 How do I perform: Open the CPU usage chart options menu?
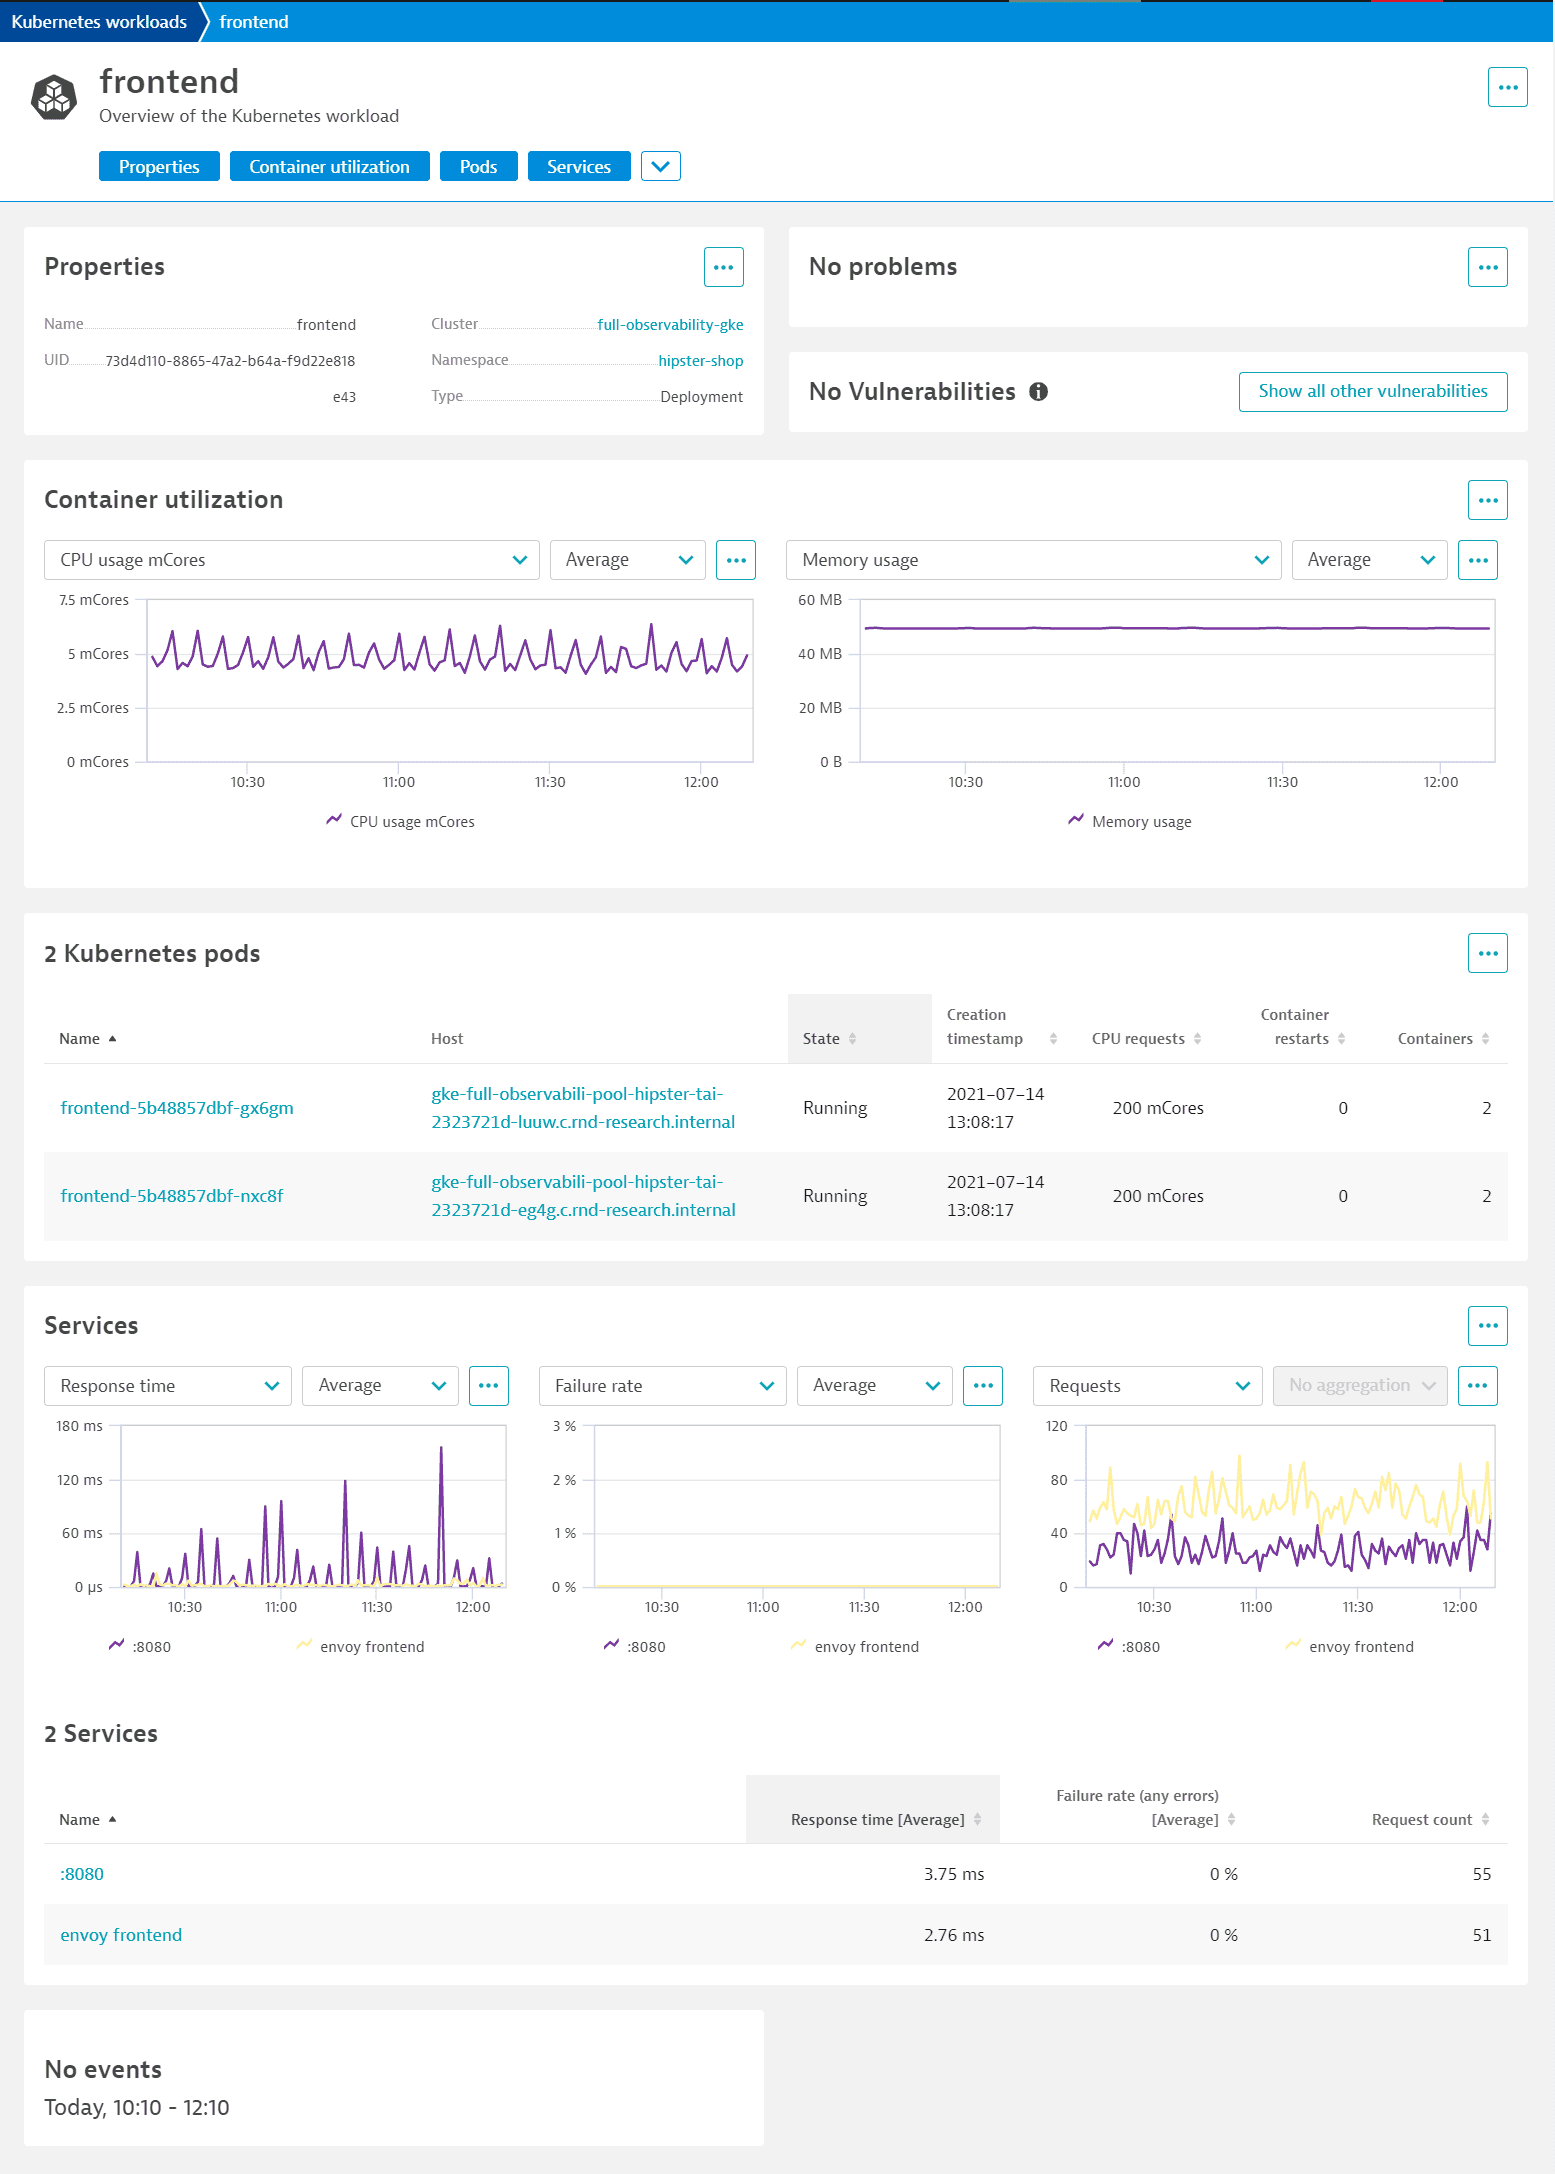pos(736,560)
